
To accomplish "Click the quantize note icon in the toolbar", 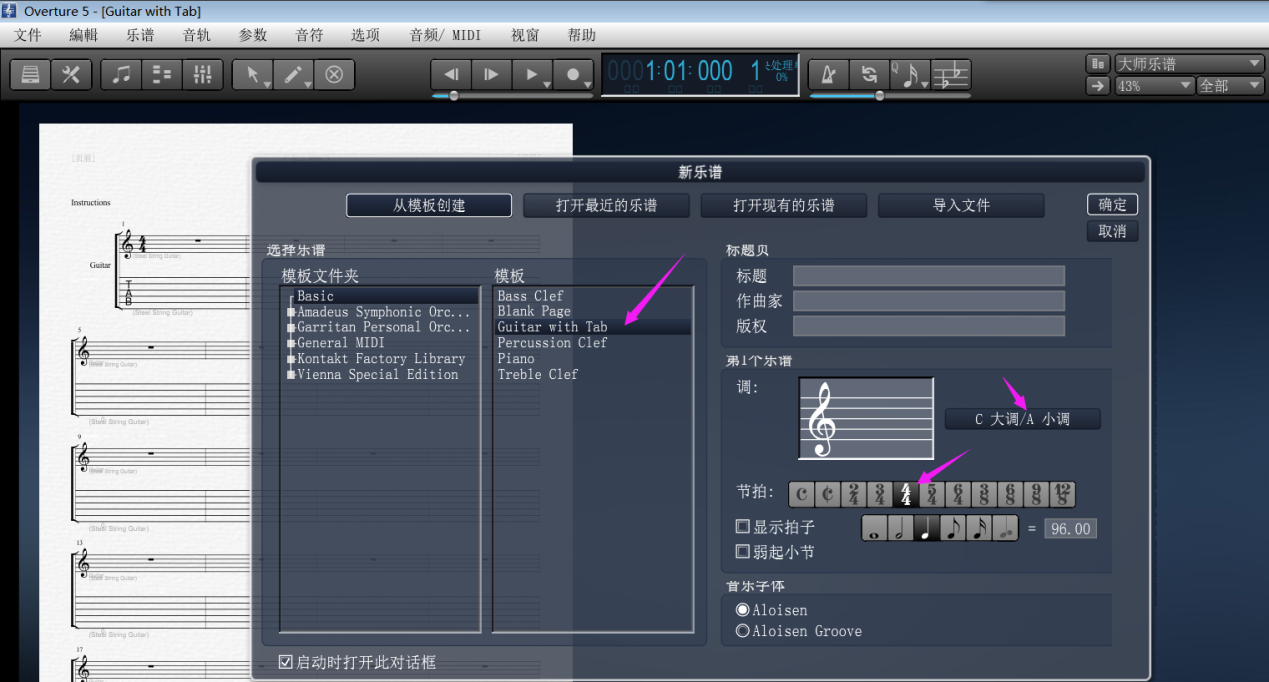I will pos(908,75).
